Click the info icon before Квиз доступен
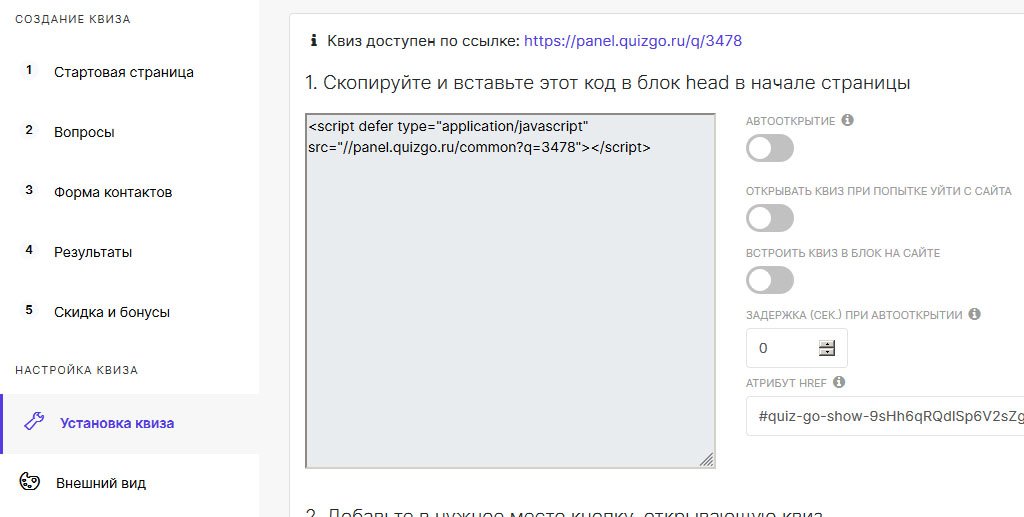The image size is (1024, 517). click(313, 41)
